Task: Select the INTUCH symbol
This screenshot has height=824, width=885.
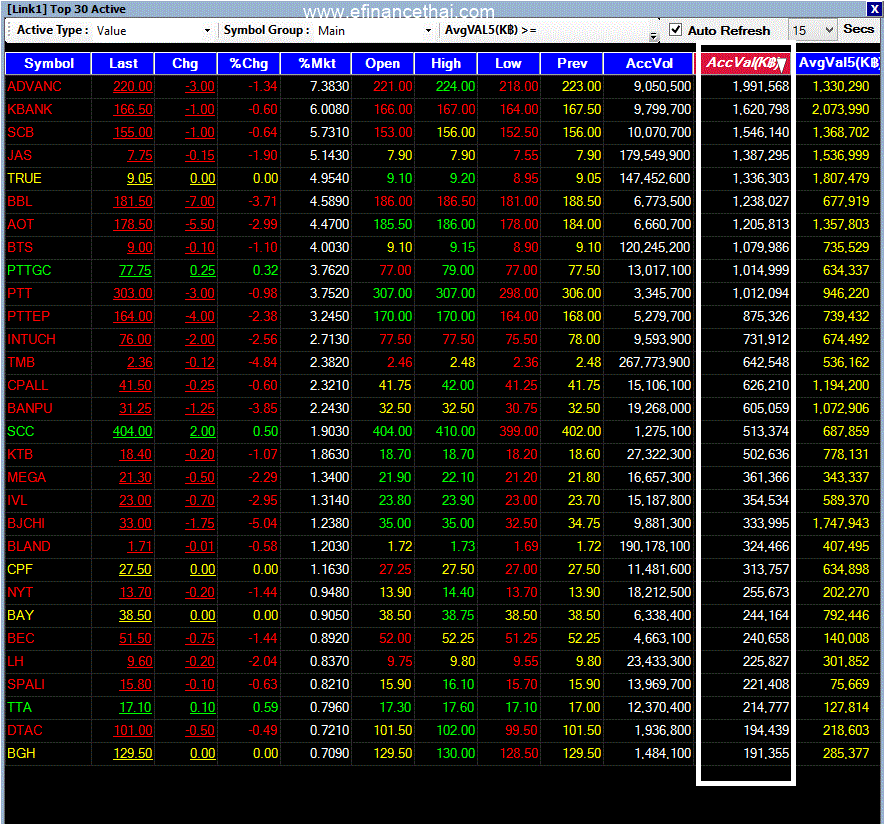Action: (31, 339)
